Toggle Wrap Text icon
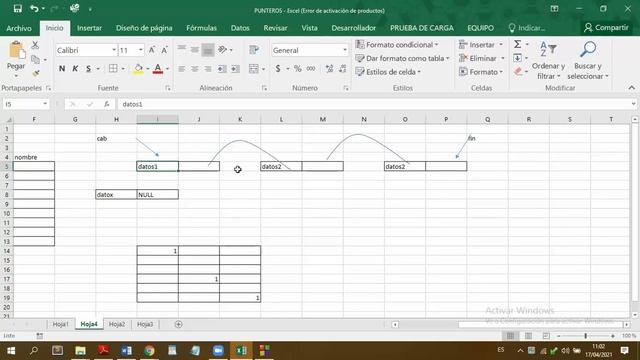The height and width of the screenshot is (360, 640). 254,50
